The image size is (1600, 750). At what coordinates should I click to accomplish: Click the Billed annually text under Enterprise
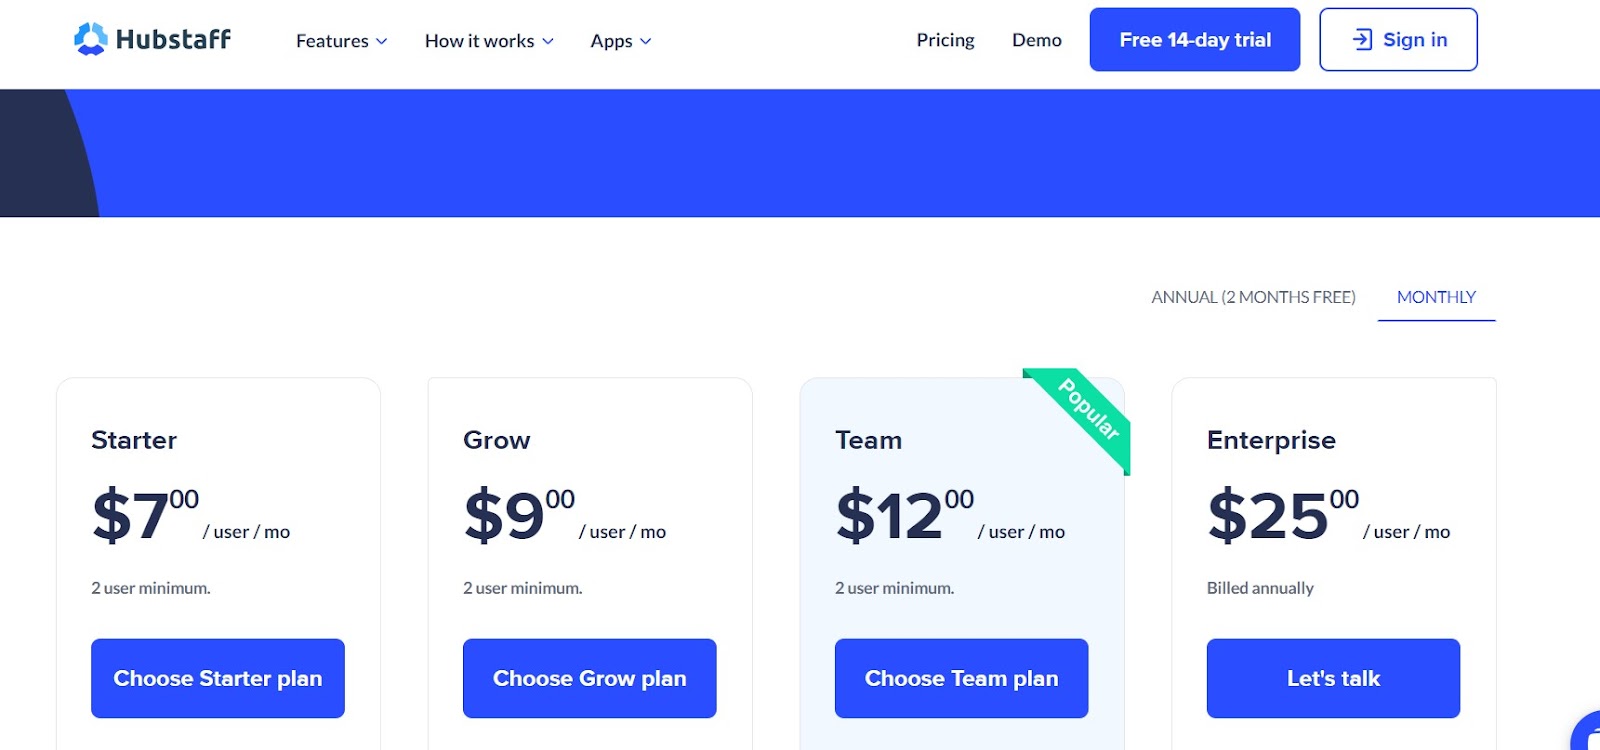(x=1260, y=588)
